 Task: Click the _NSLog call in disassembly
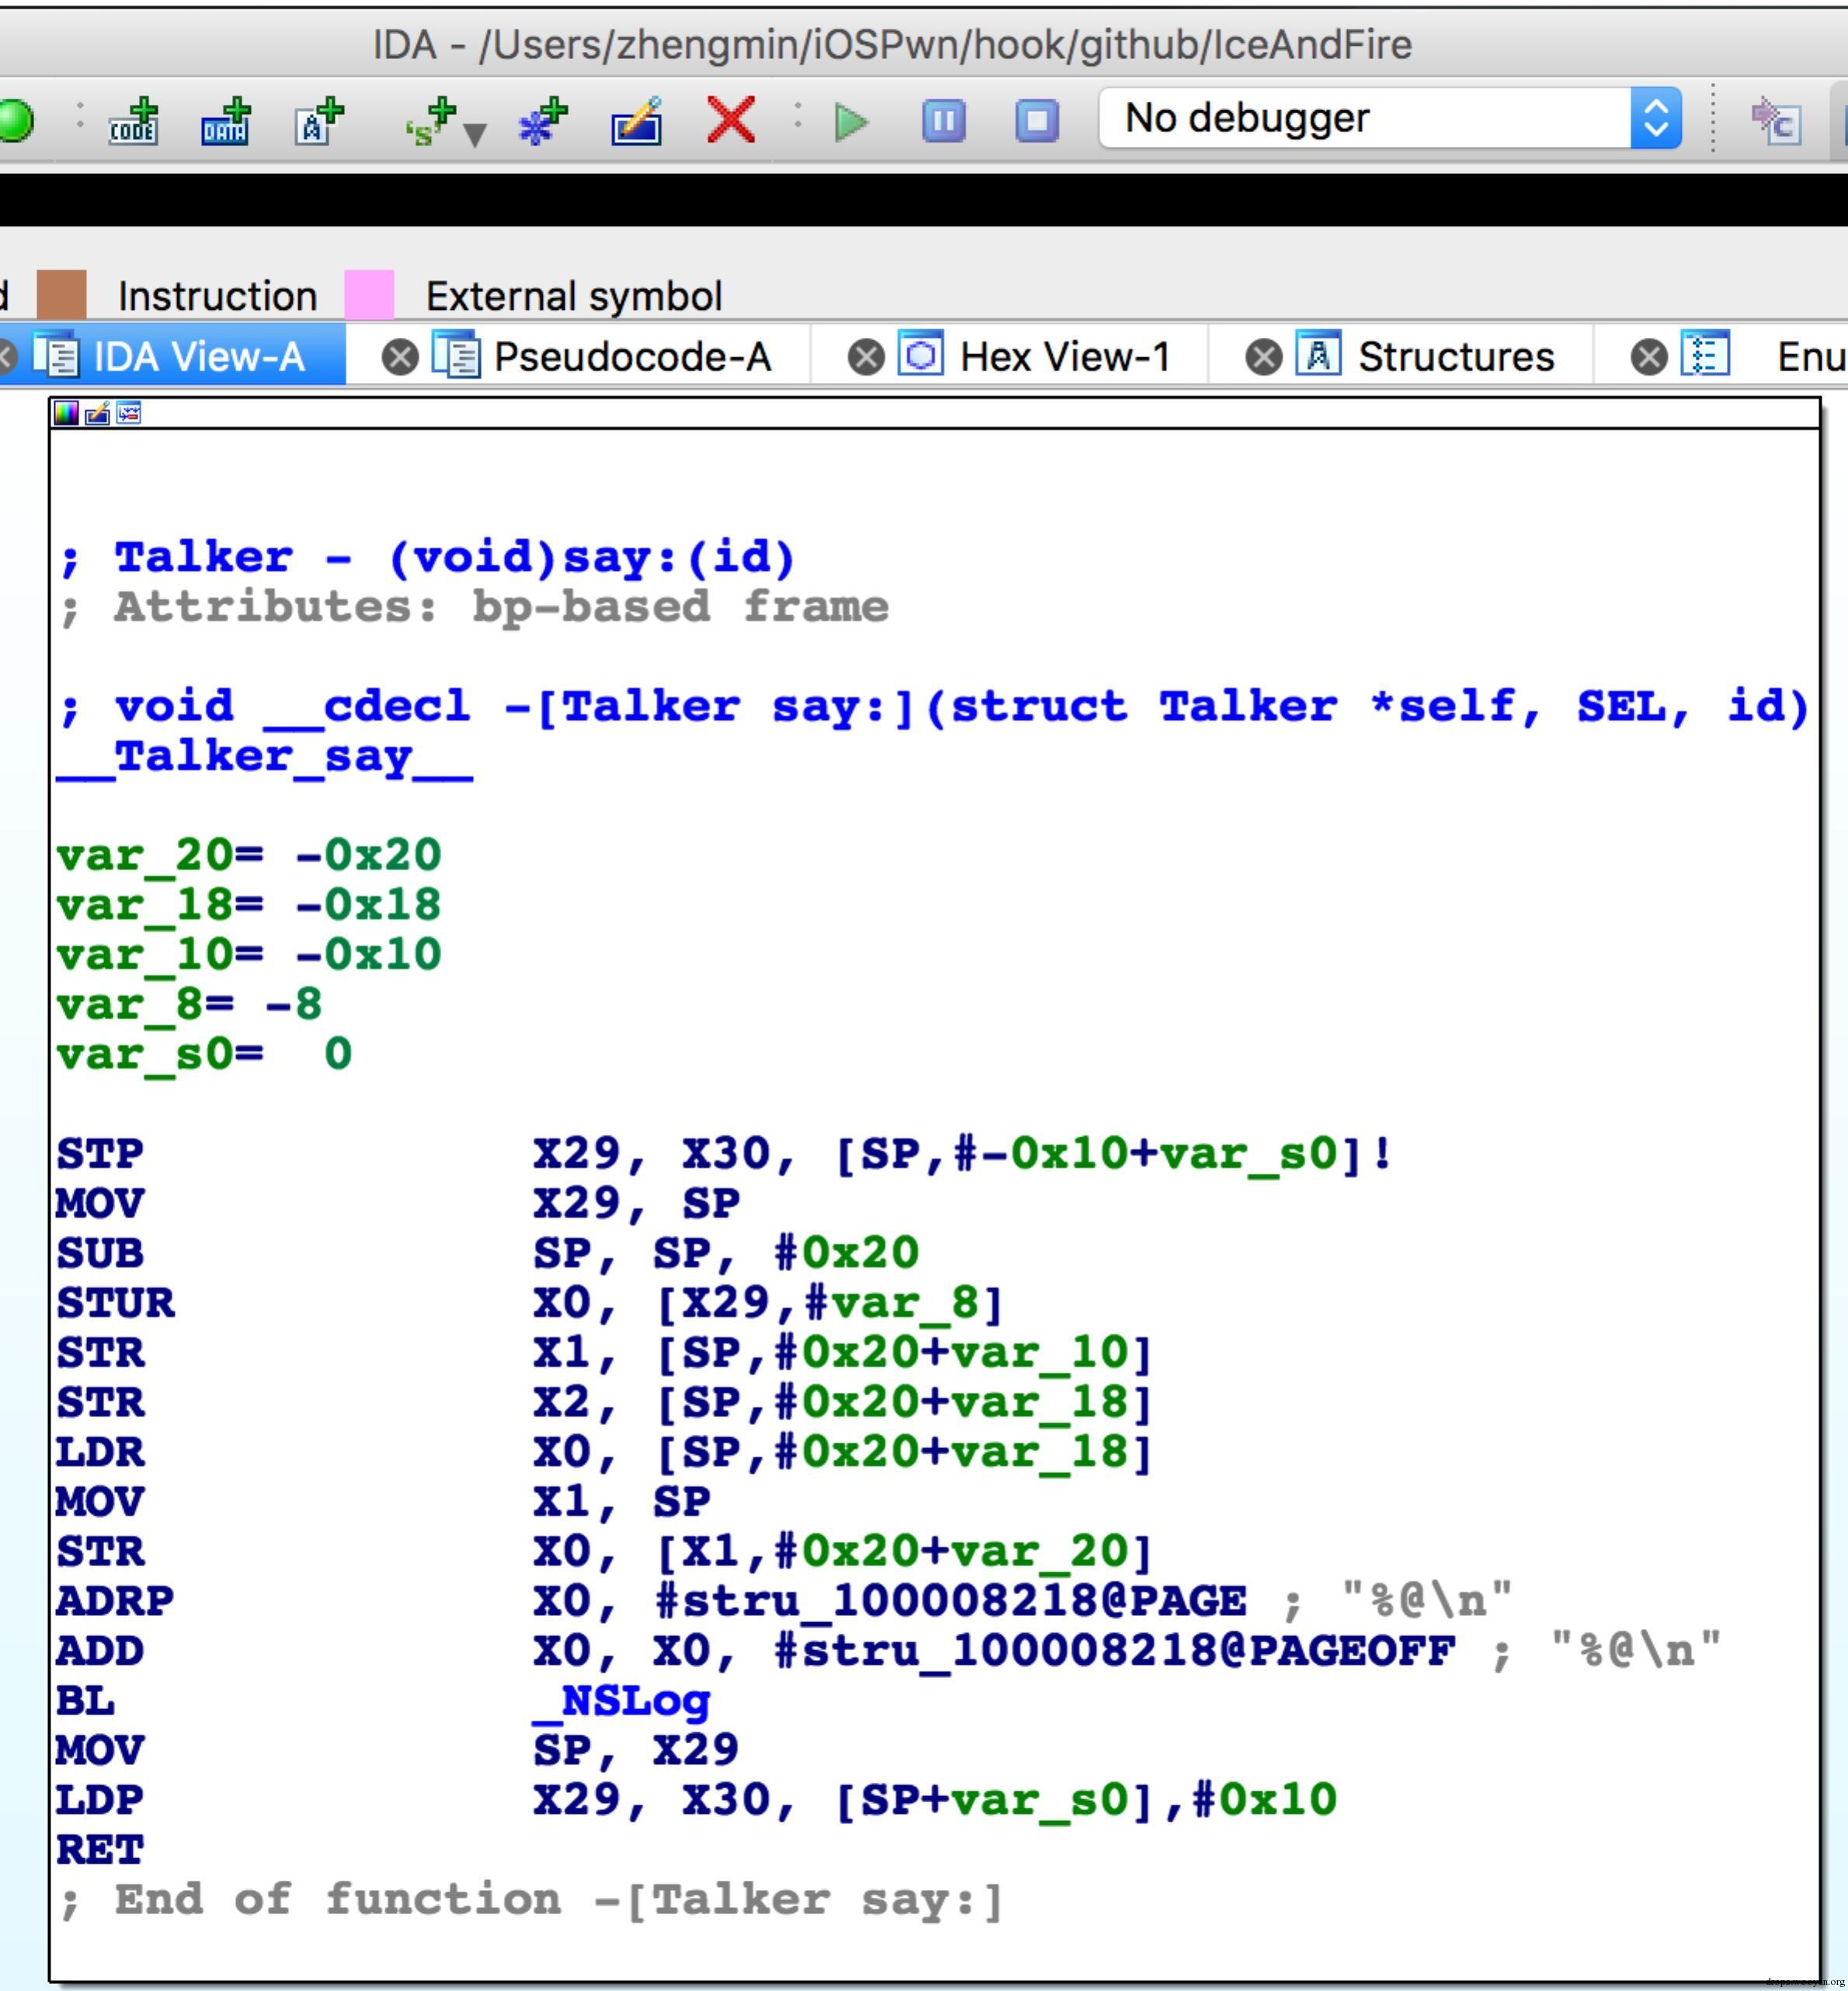[x=621, y=1701]
